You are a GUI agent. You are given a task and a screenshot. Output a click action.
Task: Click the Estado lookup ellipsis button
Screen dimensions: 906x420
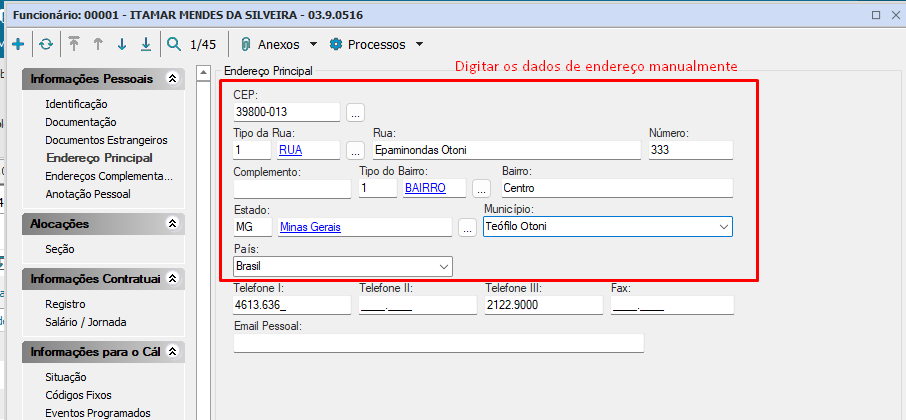467,228
